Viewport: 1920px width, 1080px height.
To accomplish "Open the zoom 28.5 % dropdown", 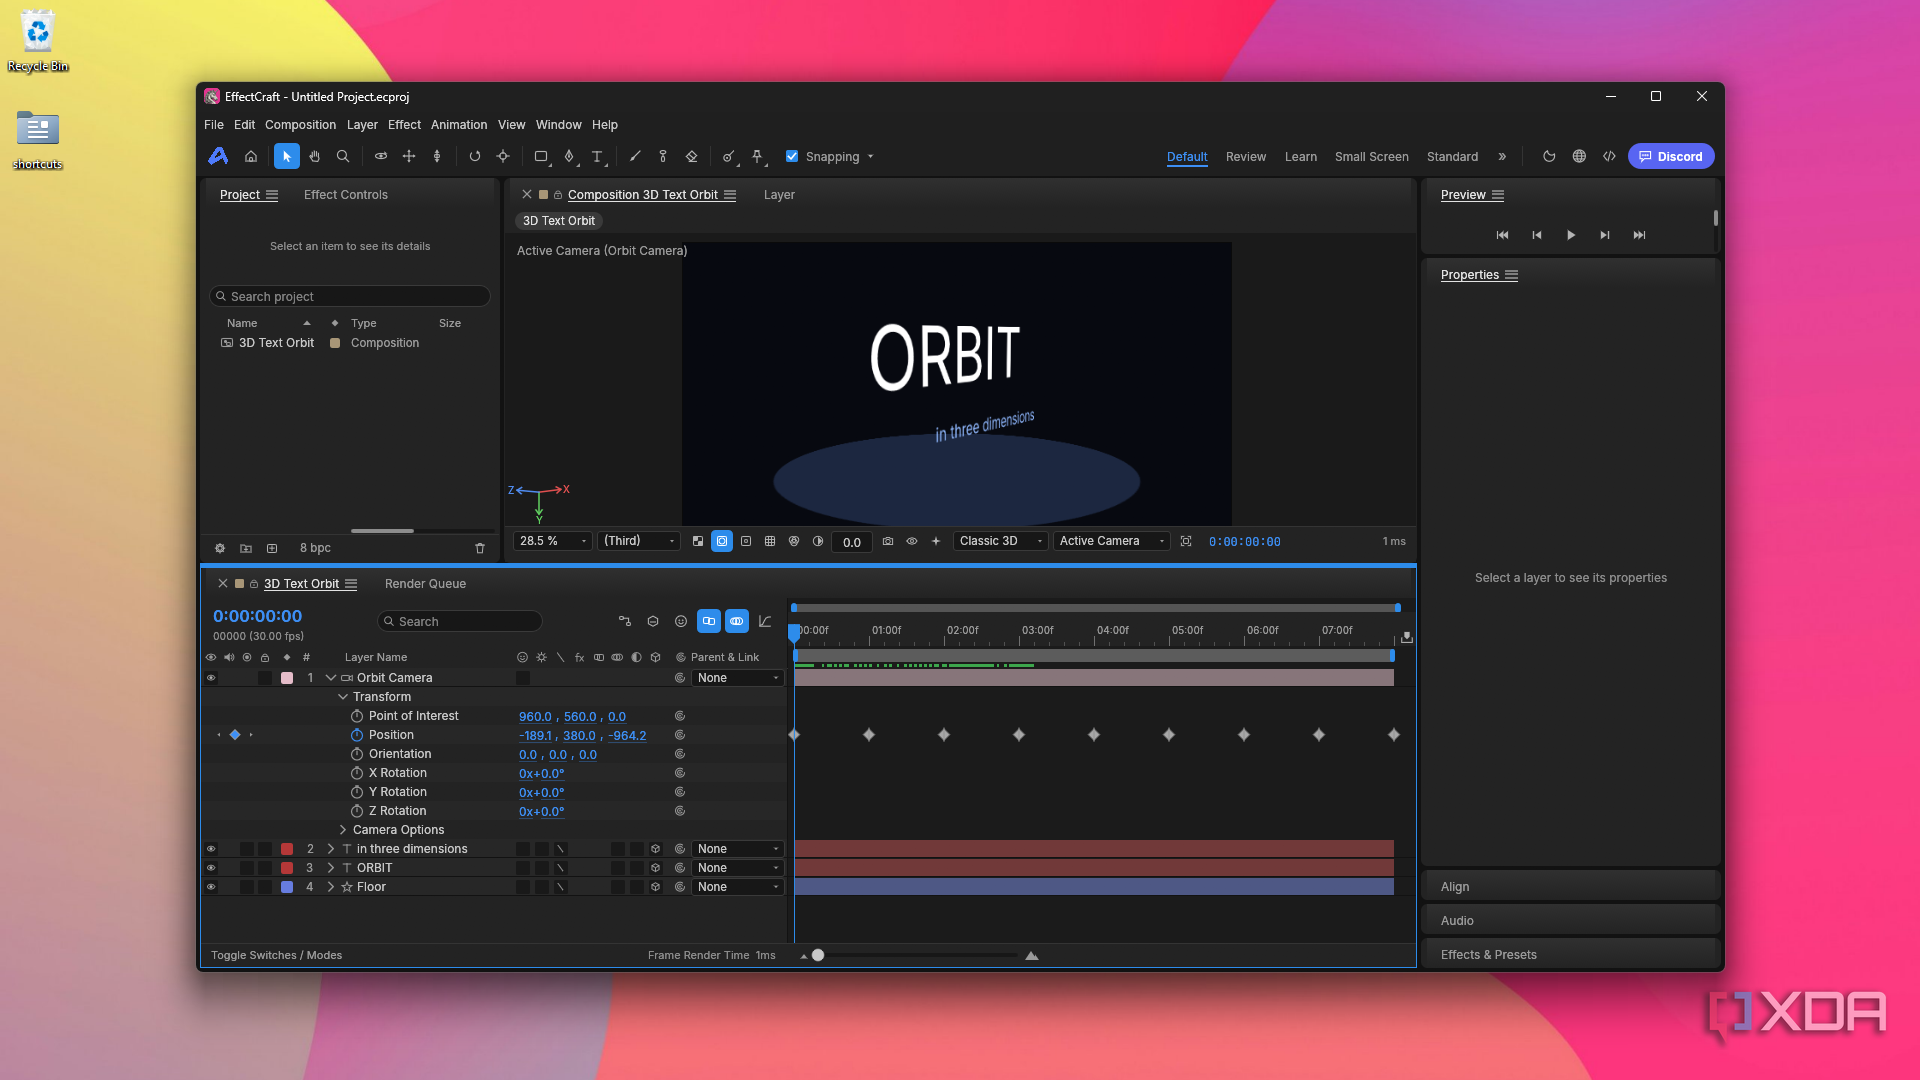I will pyautogui.click(x=553, y=541).
